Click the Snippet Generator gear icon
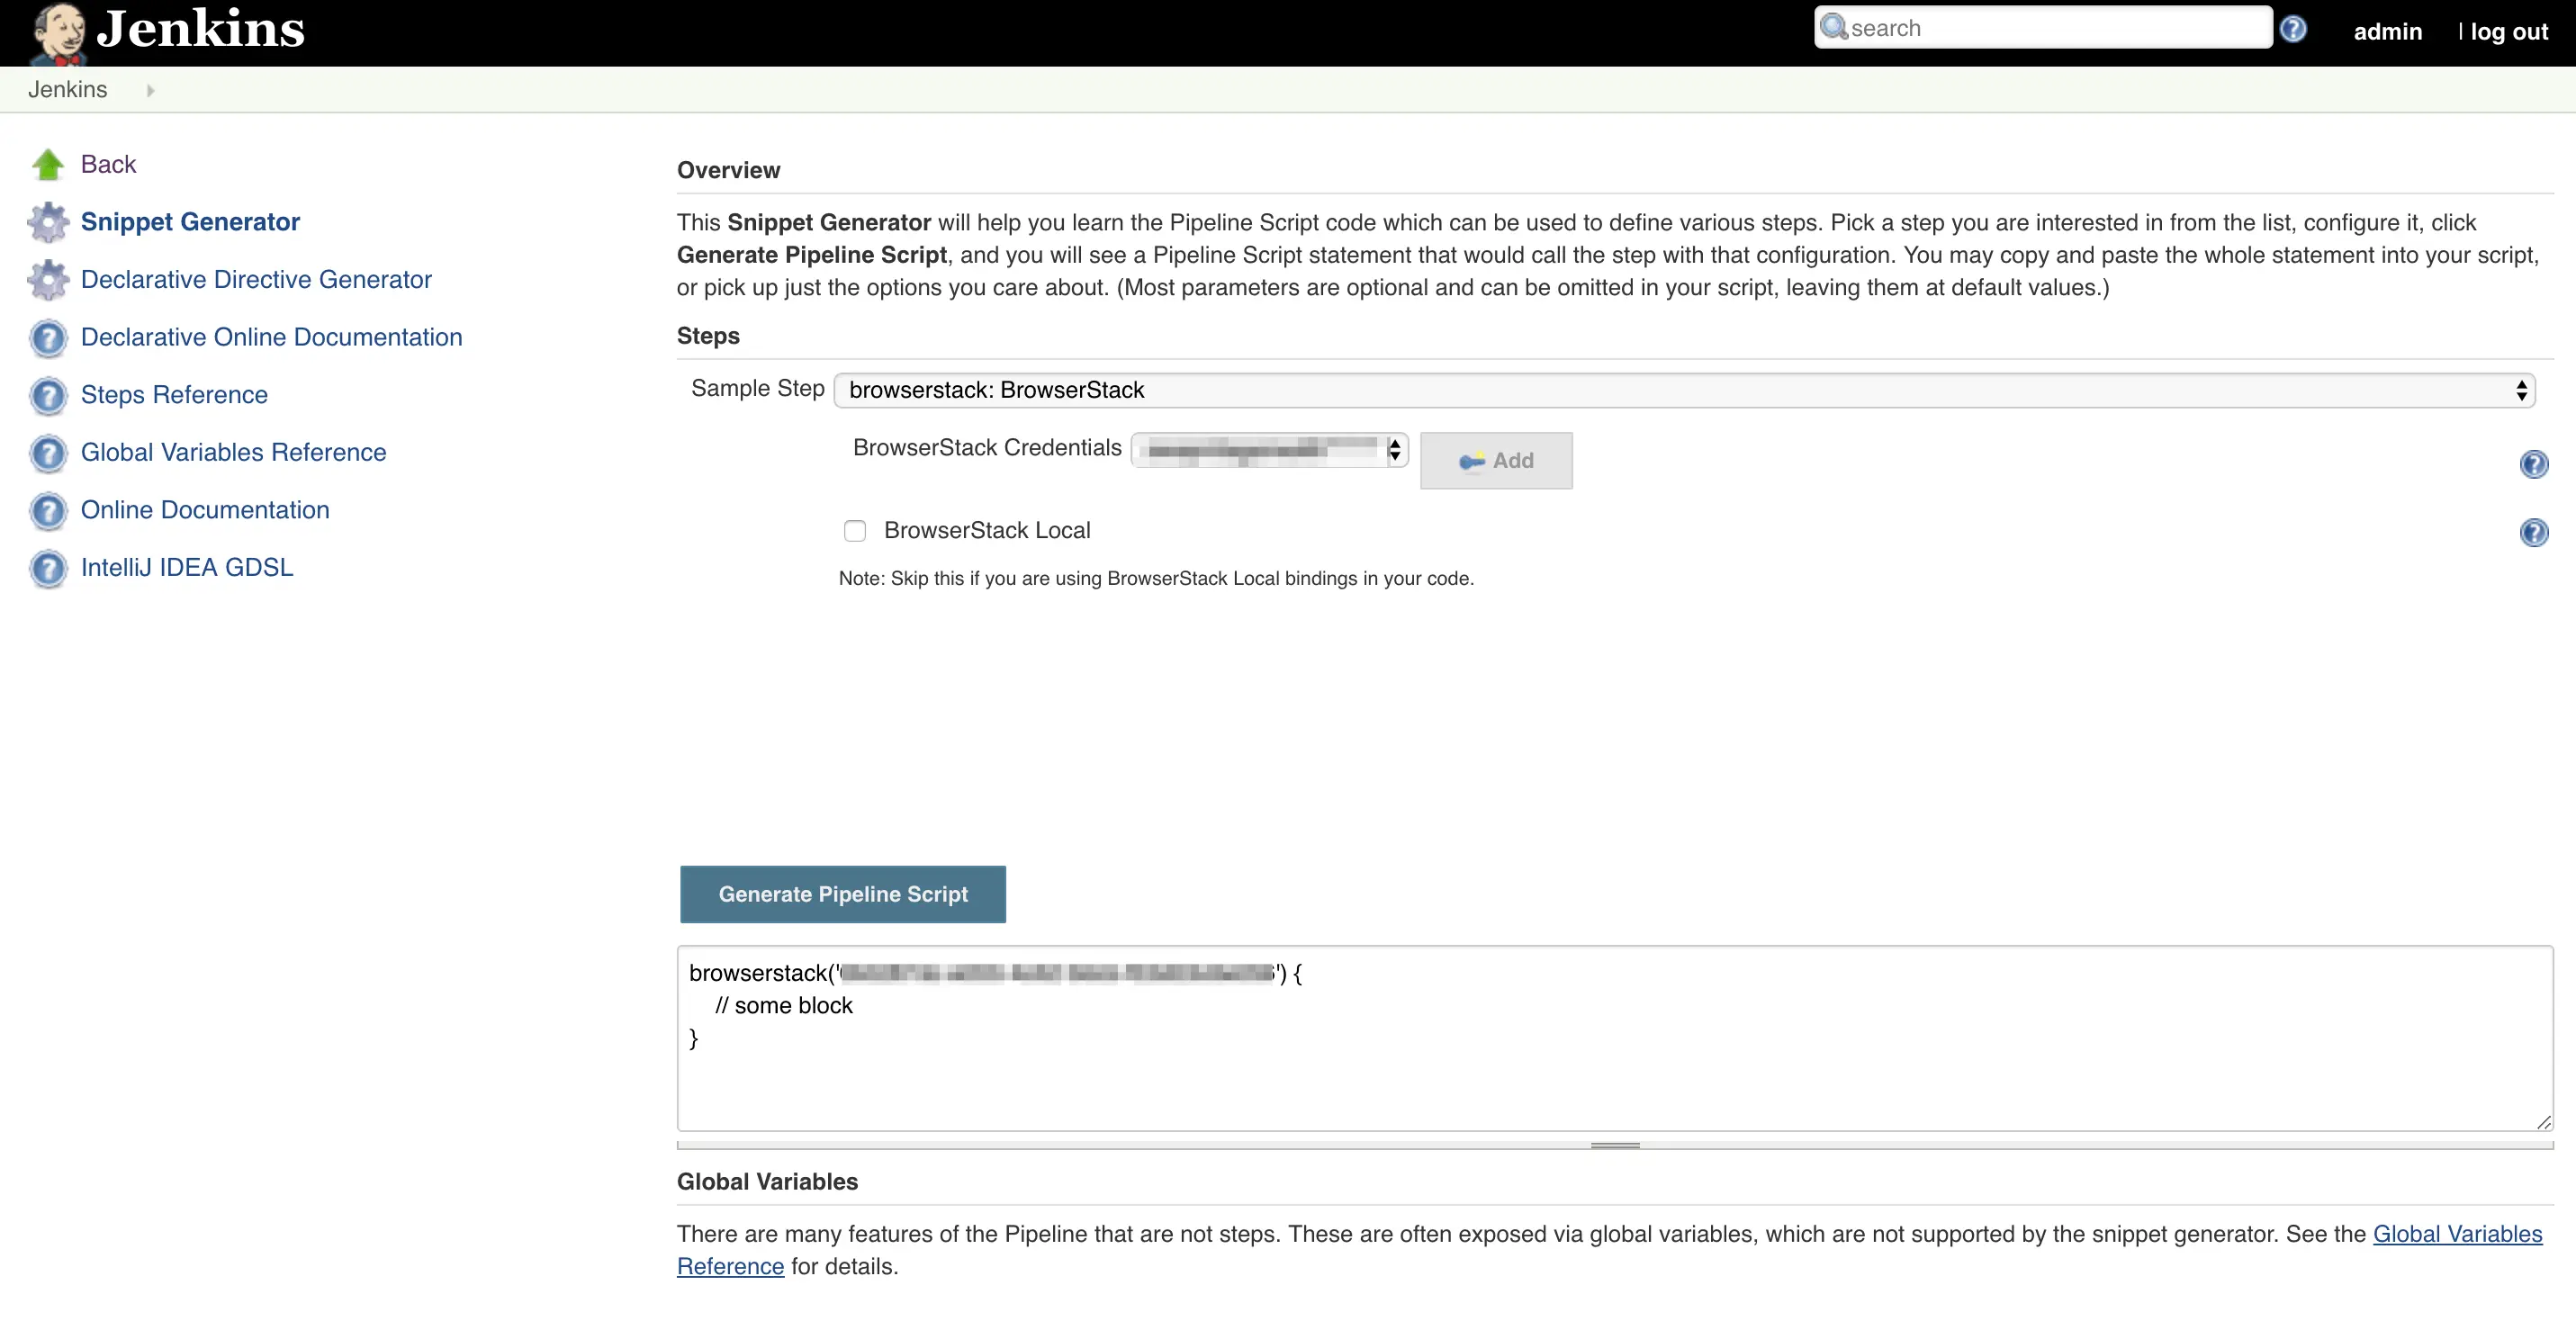The height and width of the screenshot is (1321, 2576). click(47, 222)
